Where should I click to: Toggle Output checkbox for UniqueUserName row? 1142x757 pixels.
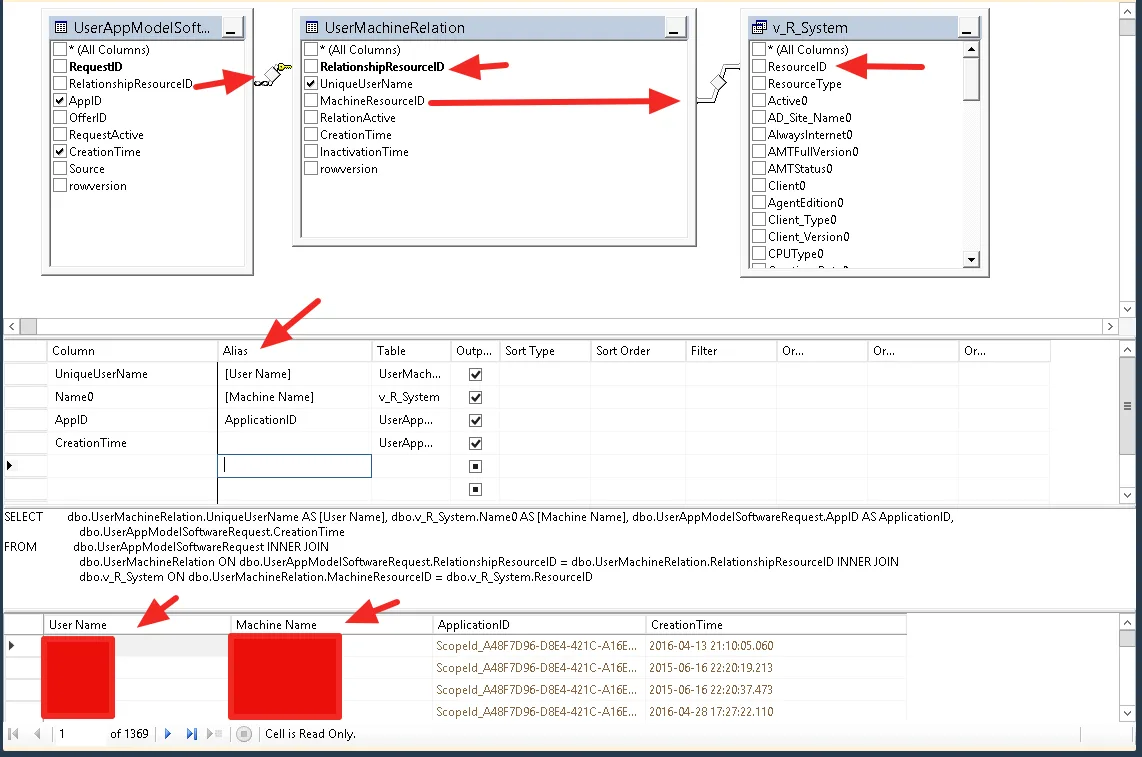476,374
